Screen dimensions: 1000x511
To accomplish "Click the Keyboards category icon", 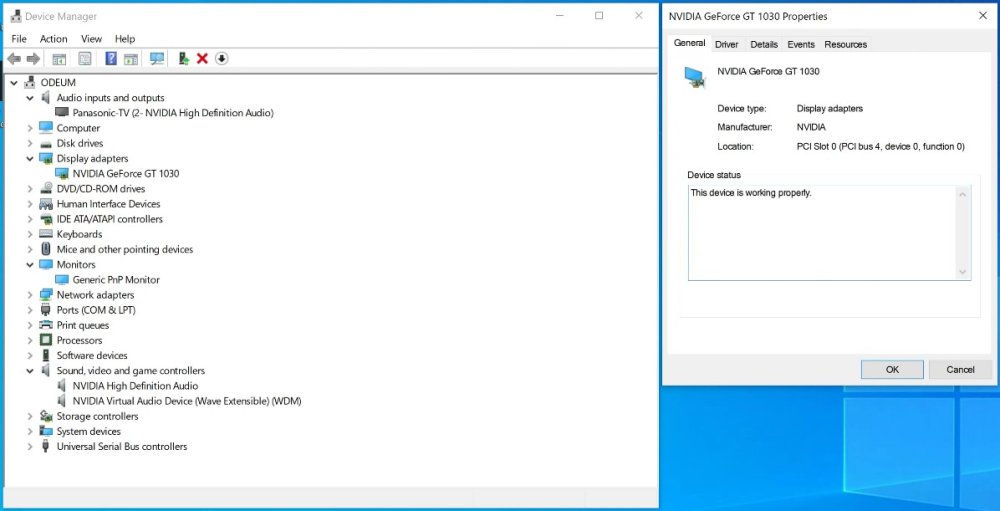I will 45,234.
